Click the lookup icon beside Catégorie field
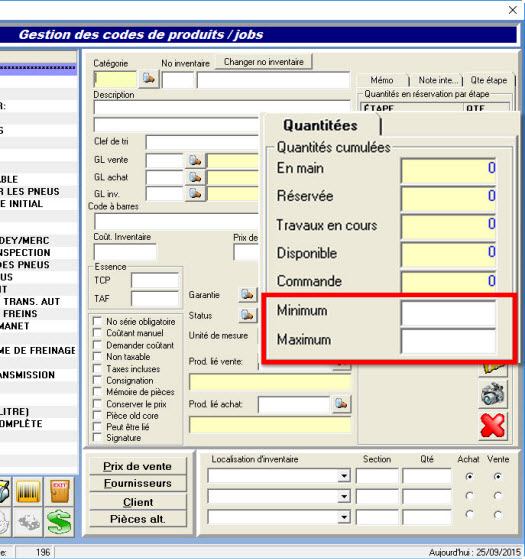 coord(148,78)
